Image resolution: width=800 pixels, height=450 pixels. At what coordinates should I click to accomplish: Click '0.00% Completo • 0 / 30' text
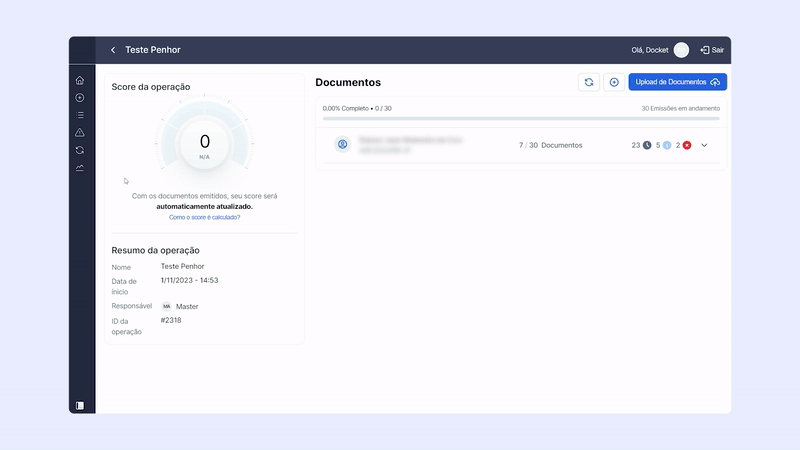coord(357,108)
